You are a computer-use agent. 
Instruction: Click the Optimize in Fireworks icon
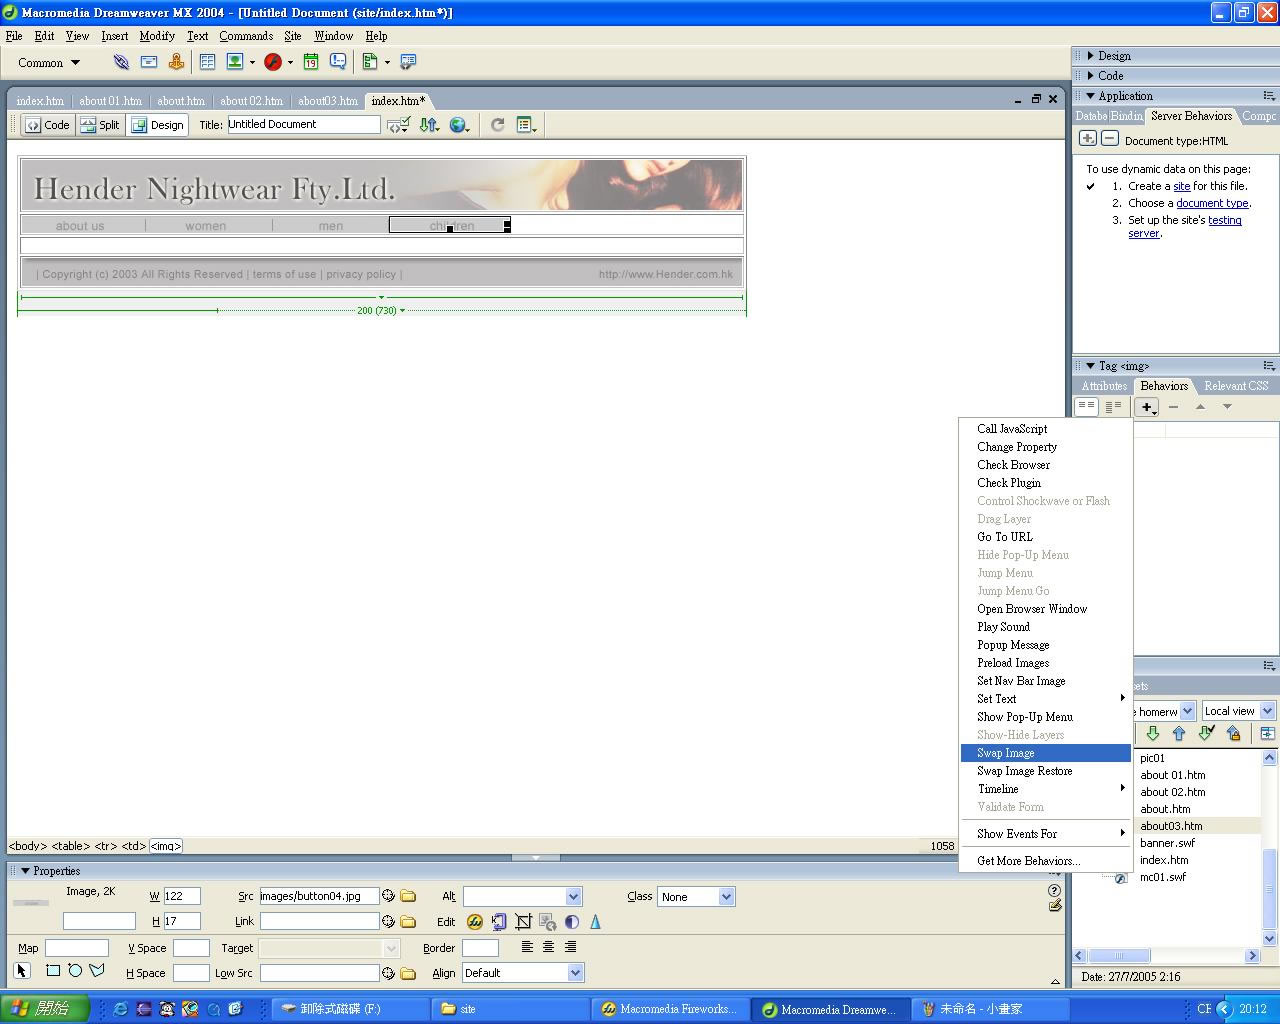point(499,922)
